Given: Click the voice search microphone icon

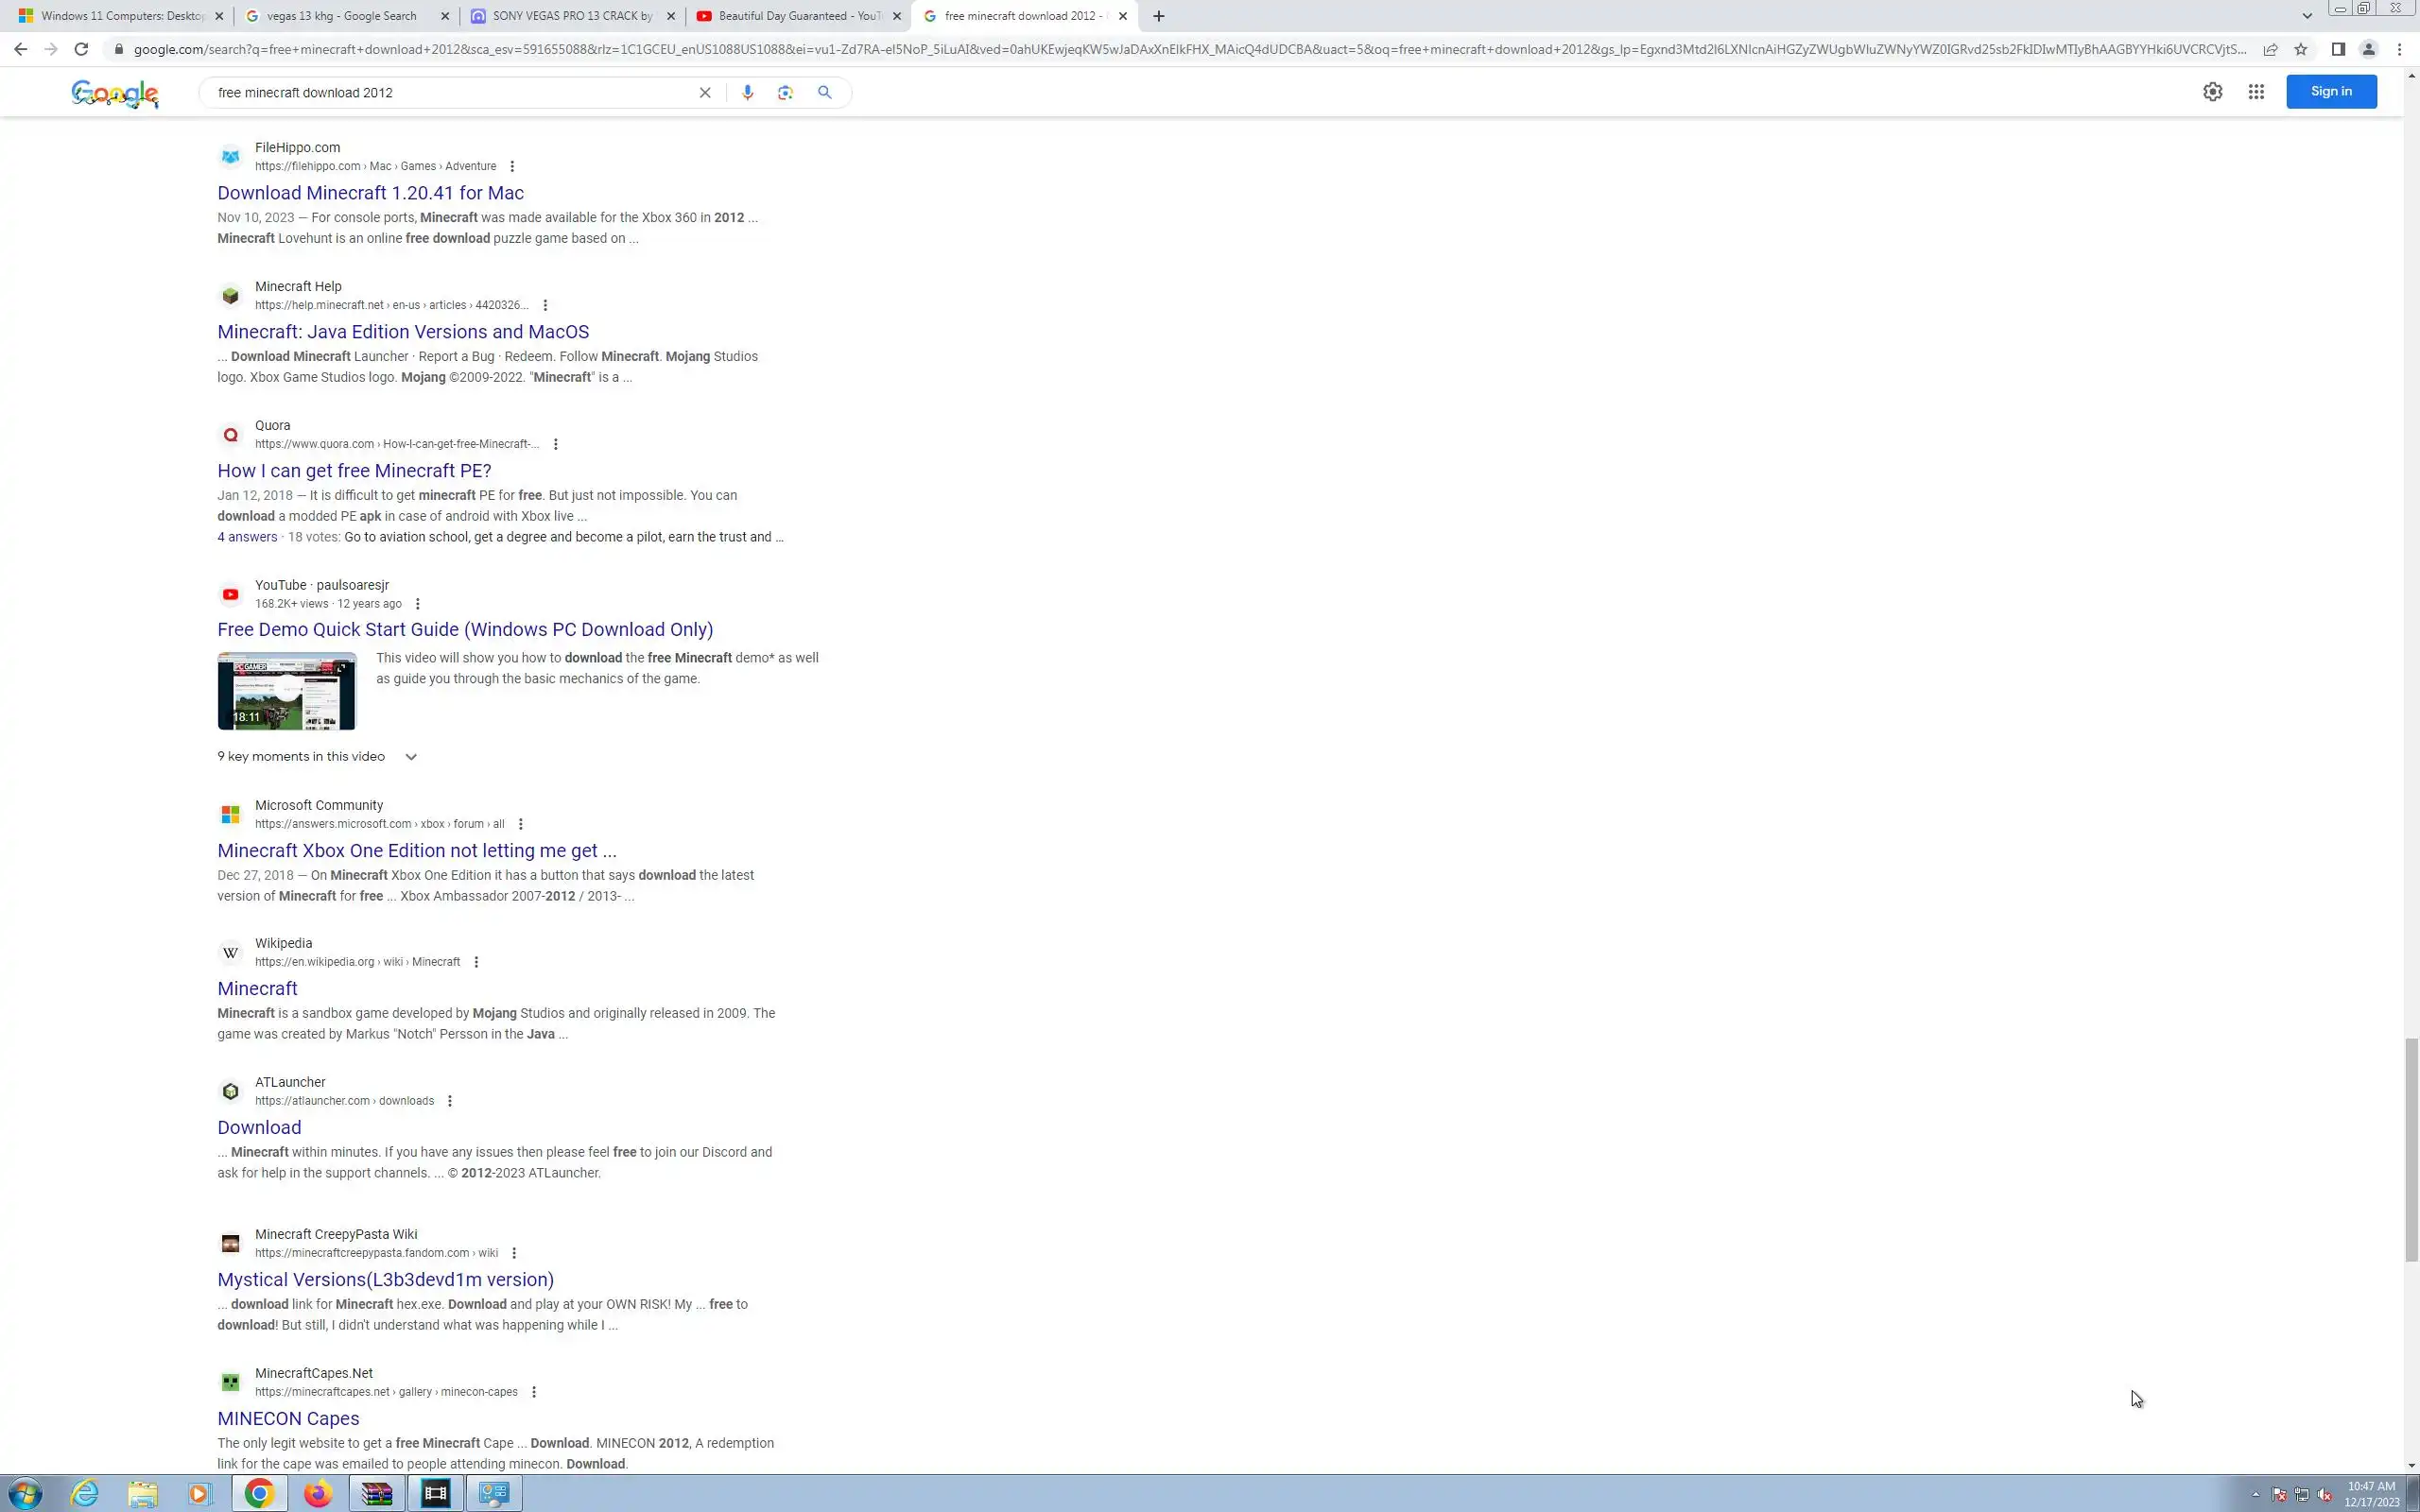Looking at the screenshot, I should point(747,92).
